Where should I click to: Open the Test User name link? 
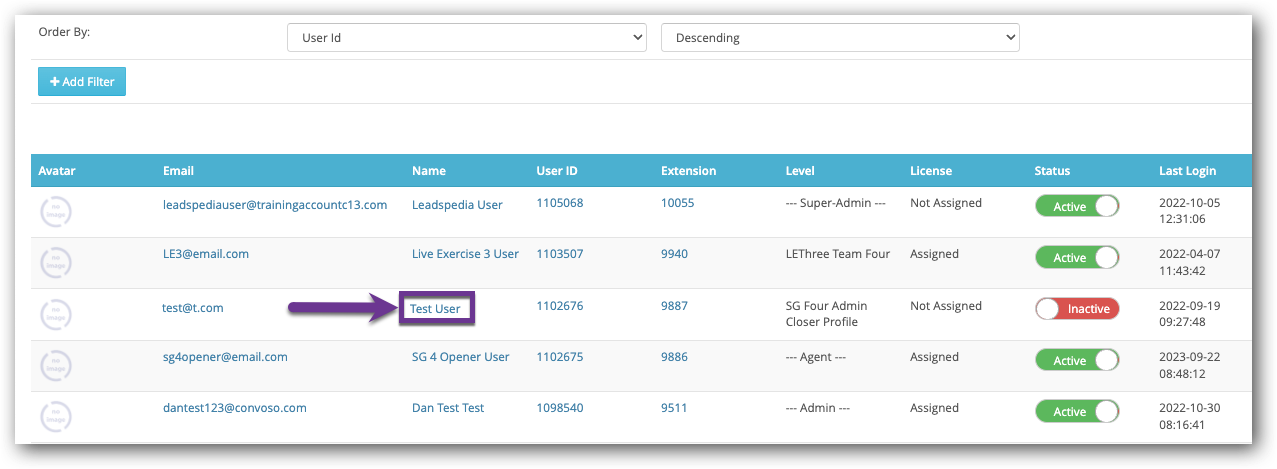tap(435, 308)
